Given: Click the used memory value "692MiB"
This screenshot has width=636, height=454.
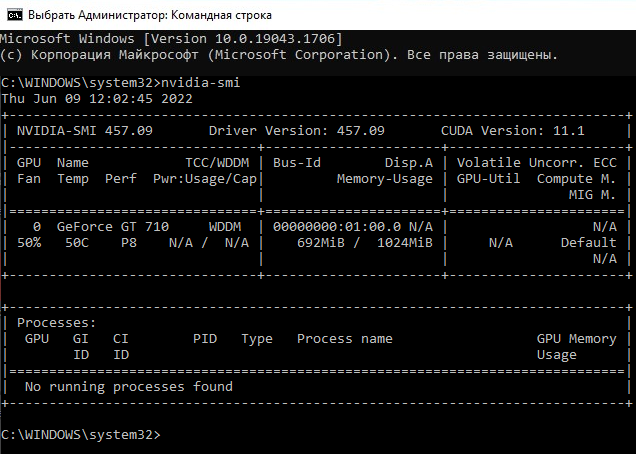Looking at the screenshot, I should (321, 243).
